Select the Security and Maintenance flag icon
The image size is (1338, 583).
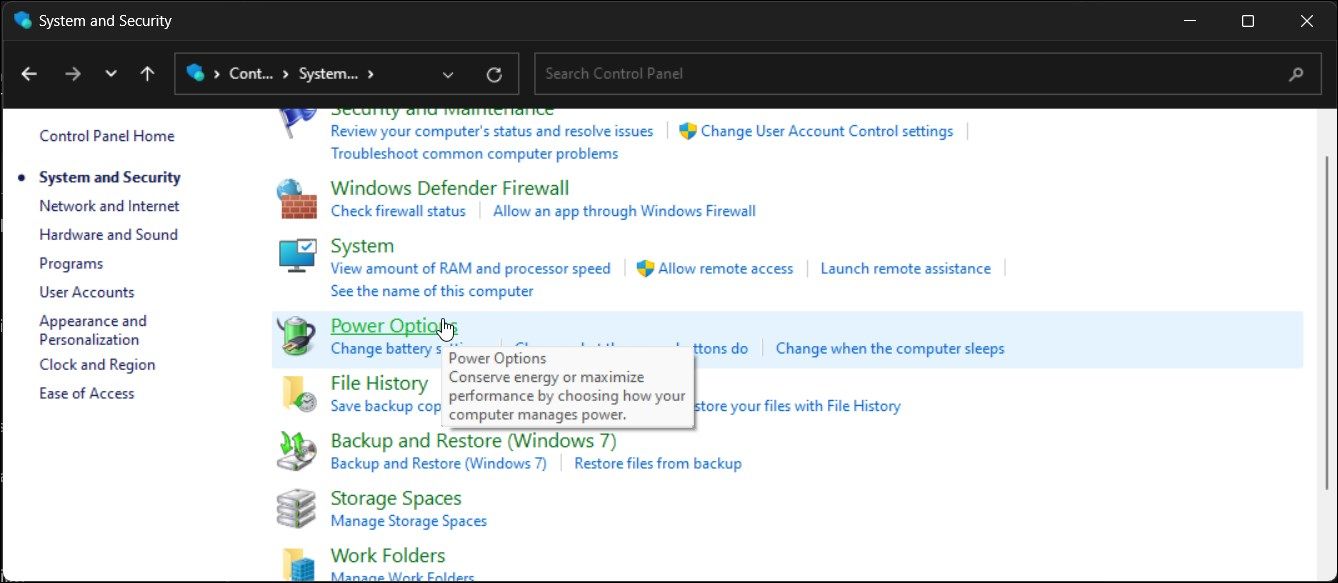tap(295, 120)
